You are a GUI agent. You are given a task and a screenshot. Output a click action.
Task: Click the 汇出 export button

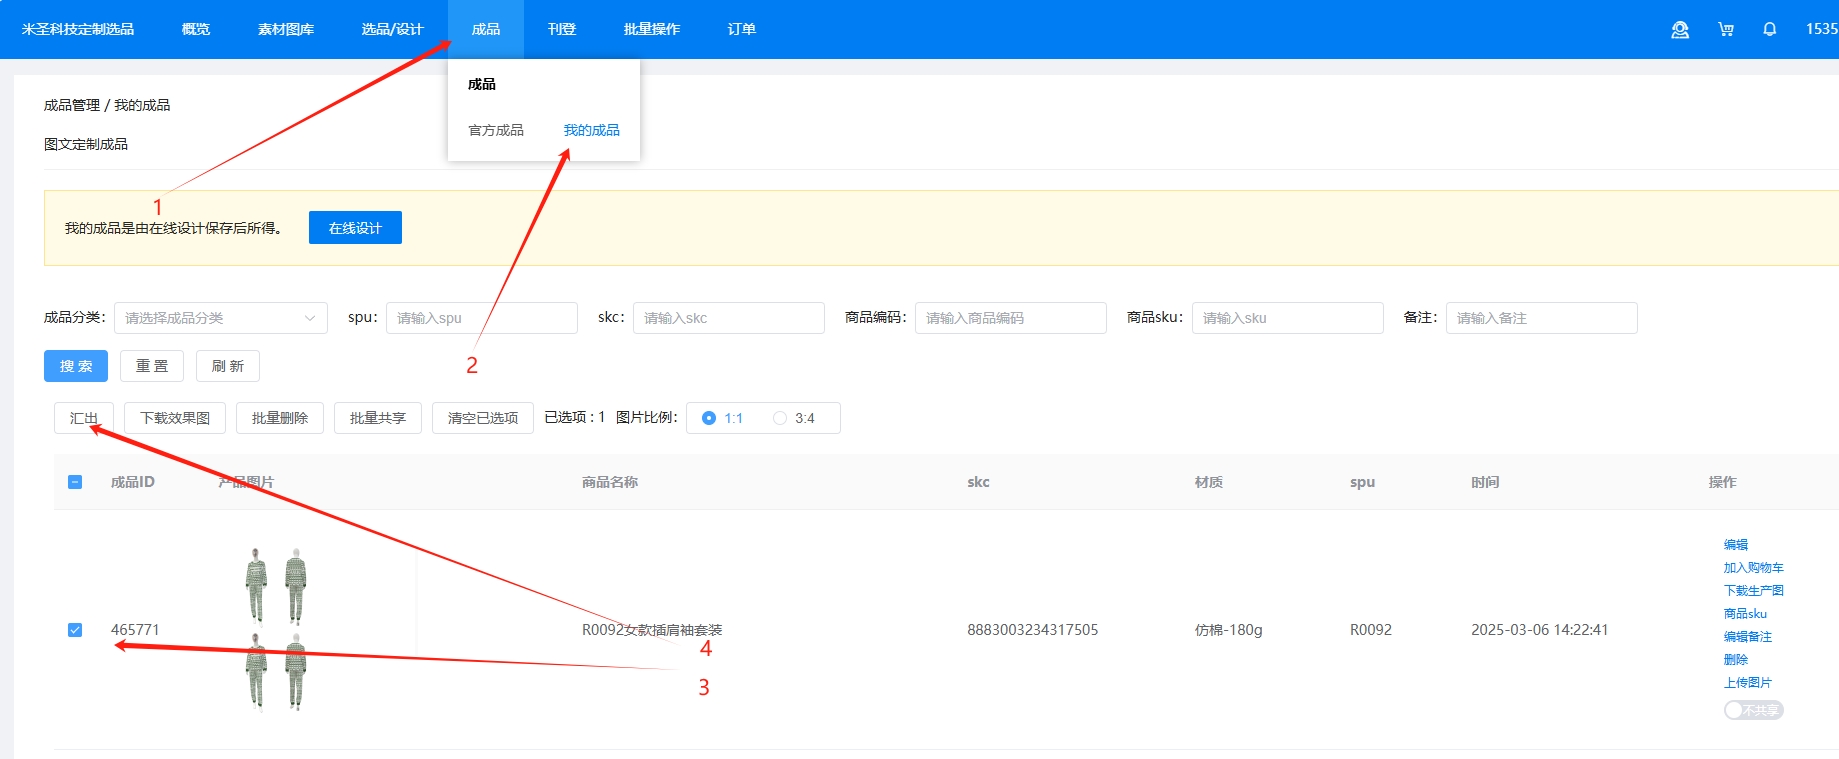pos(84,418)
